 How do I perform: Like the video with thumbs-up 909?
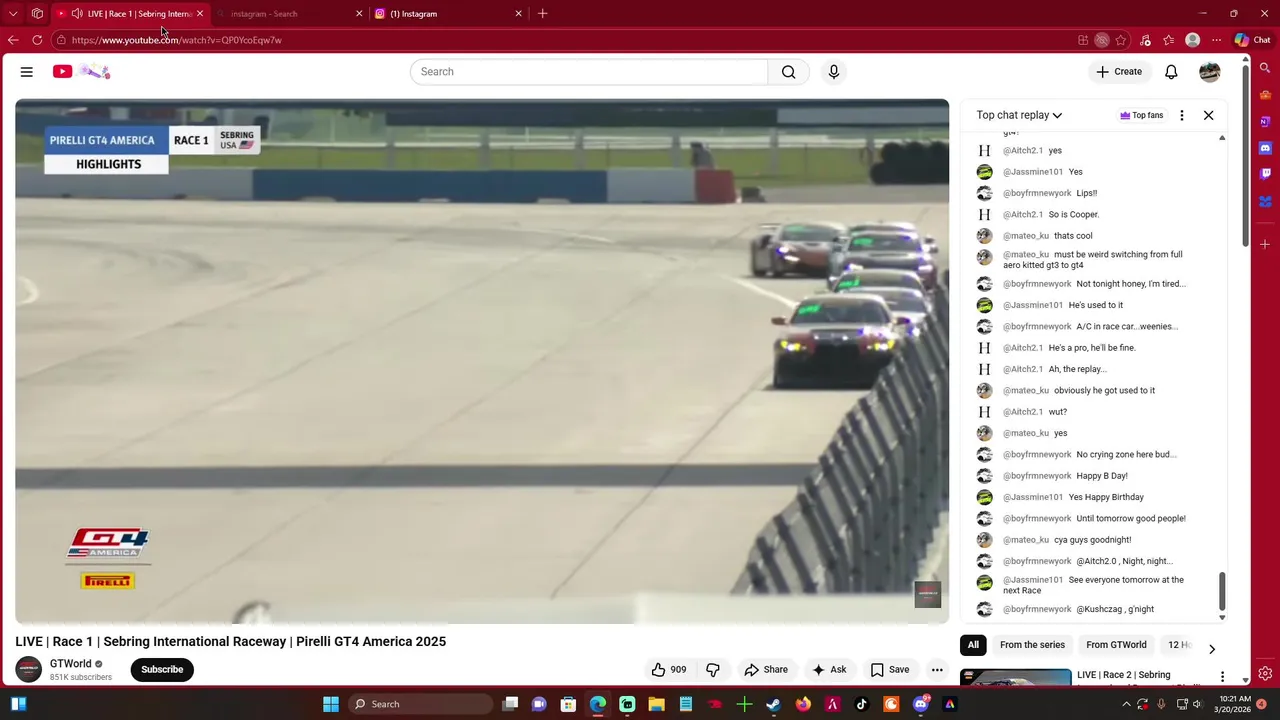(x=669, y=670)
